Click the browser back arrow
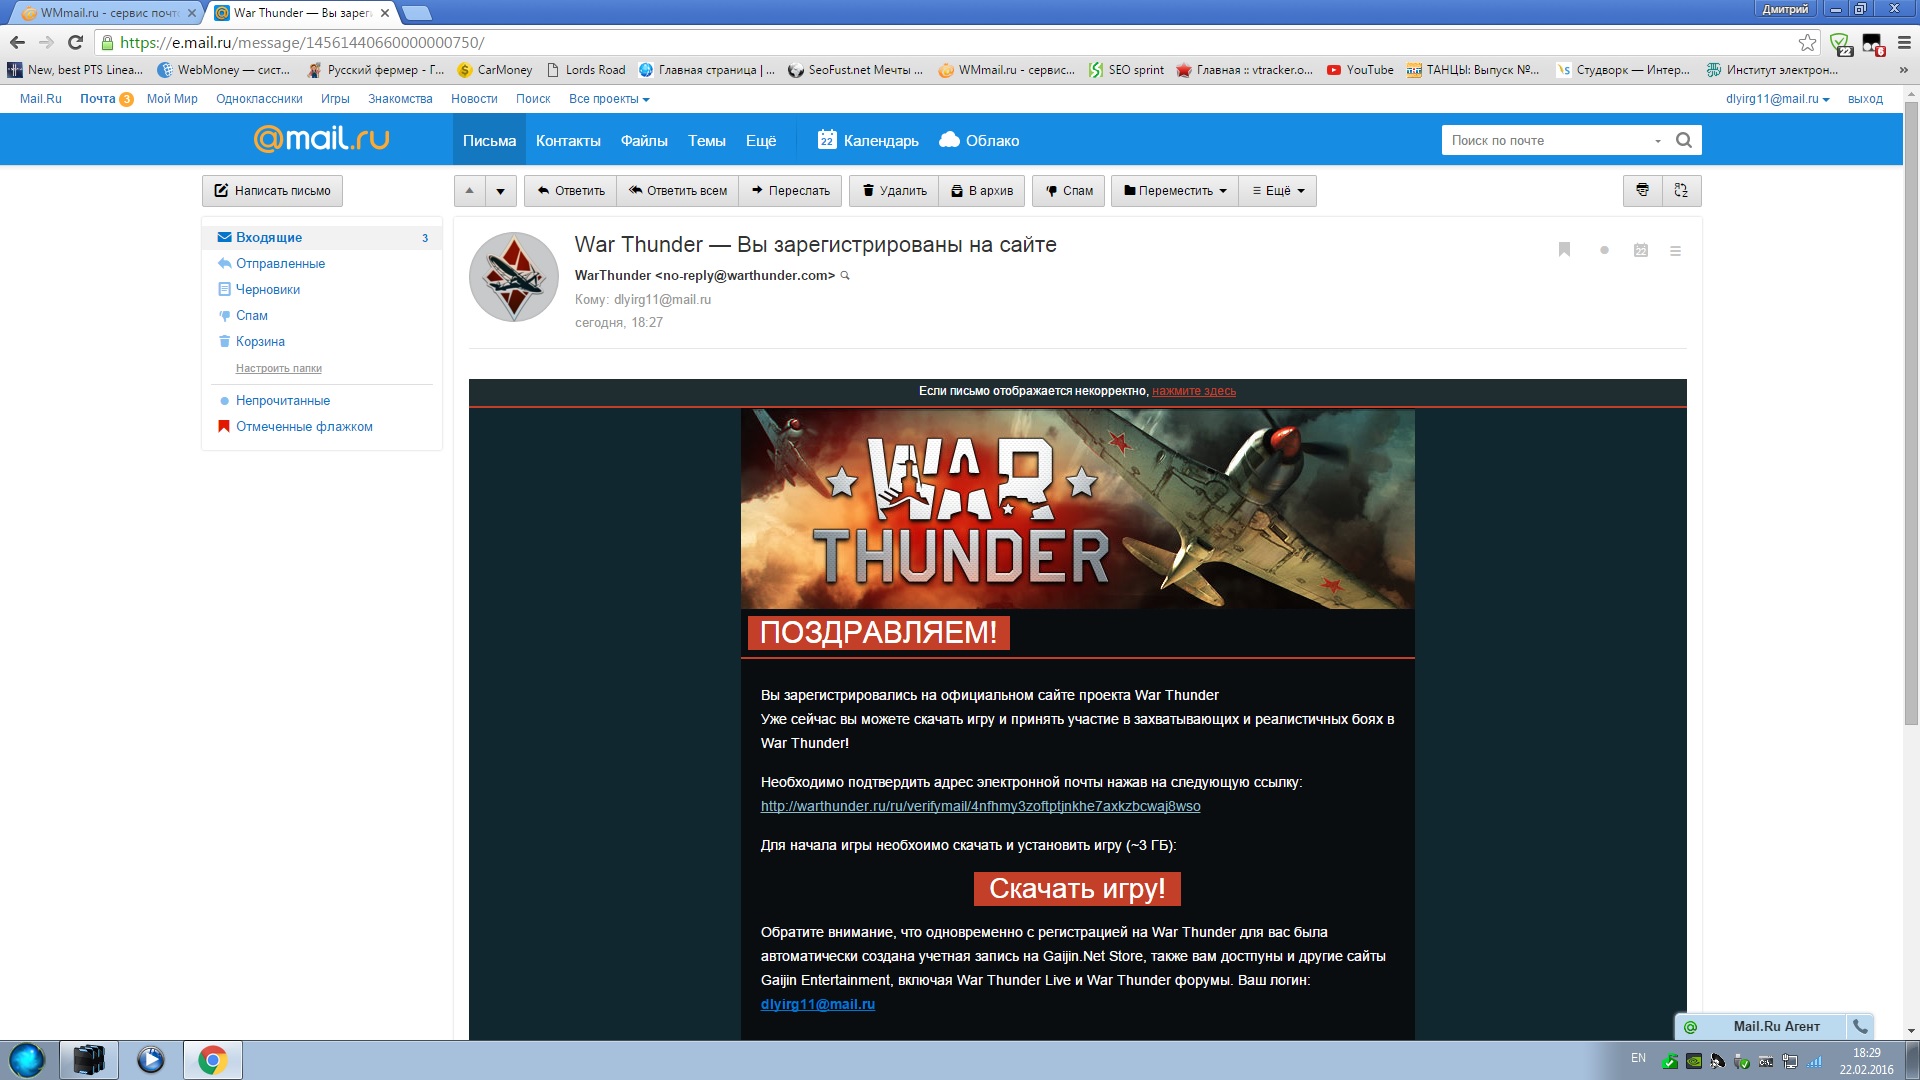Image resolution: width=1920 pixels, height=1080 pixels. click(x=17, y=42)
